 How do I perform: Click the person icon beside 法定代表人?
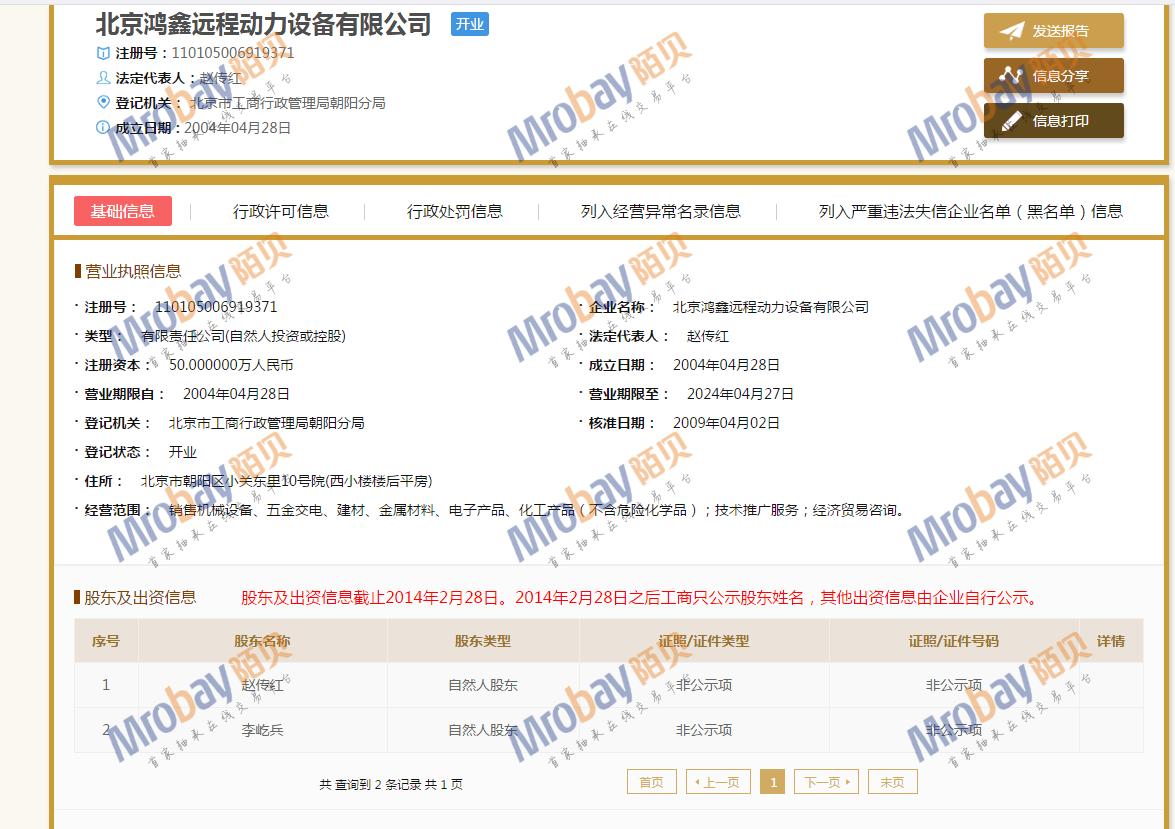coord(103,78)
